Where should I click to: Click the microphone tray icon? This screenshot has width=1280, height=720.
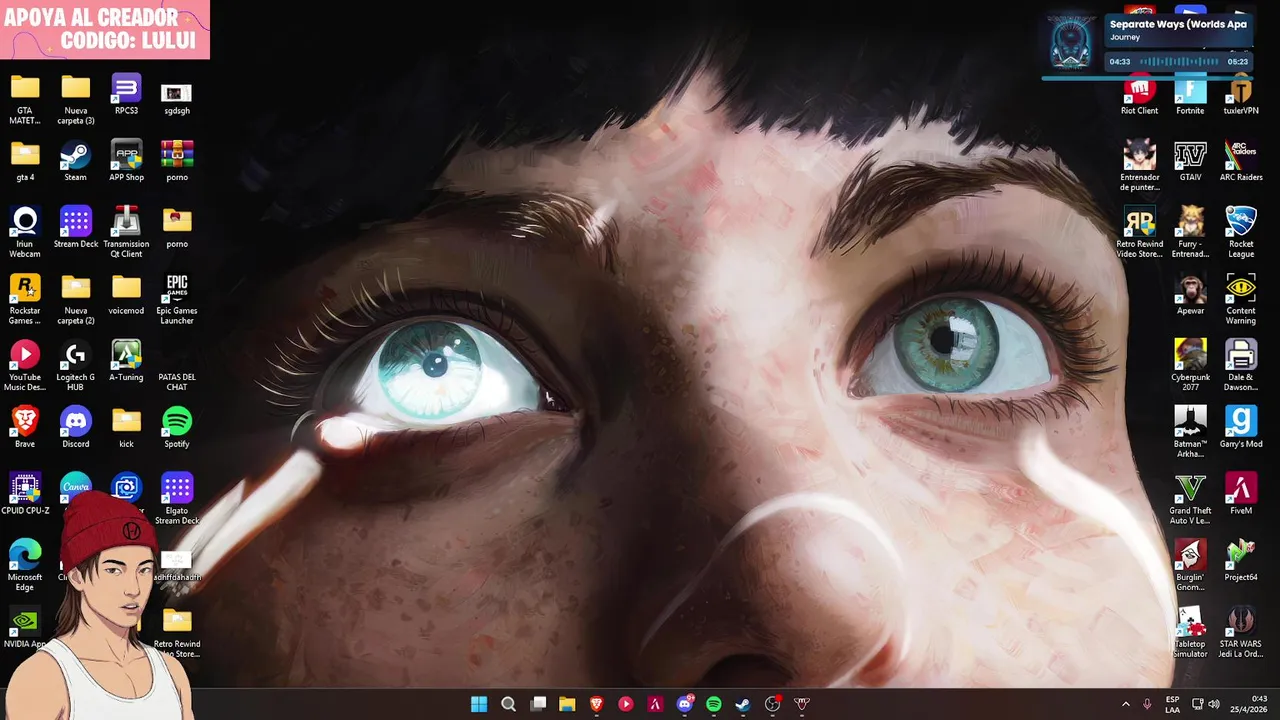coord(1147,704)
